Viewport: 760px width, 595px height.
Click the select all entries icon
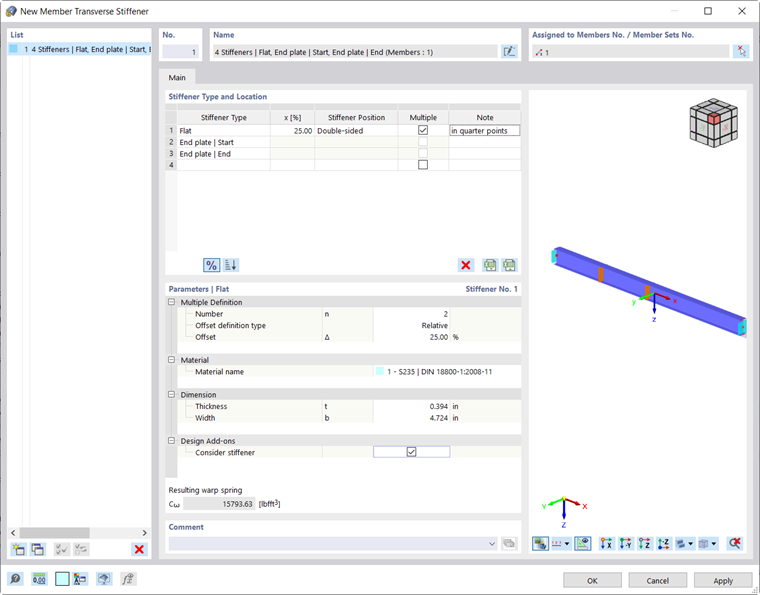(62, 549)
